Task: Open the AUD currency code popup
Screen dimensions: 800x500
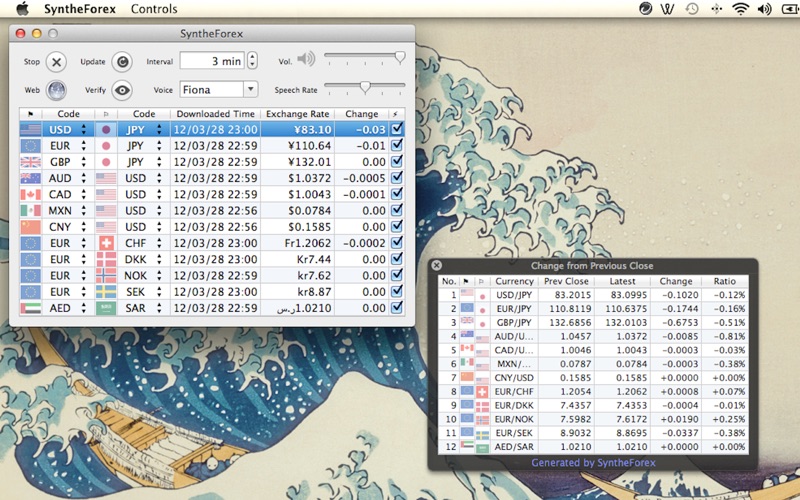Action: point(67,178)
